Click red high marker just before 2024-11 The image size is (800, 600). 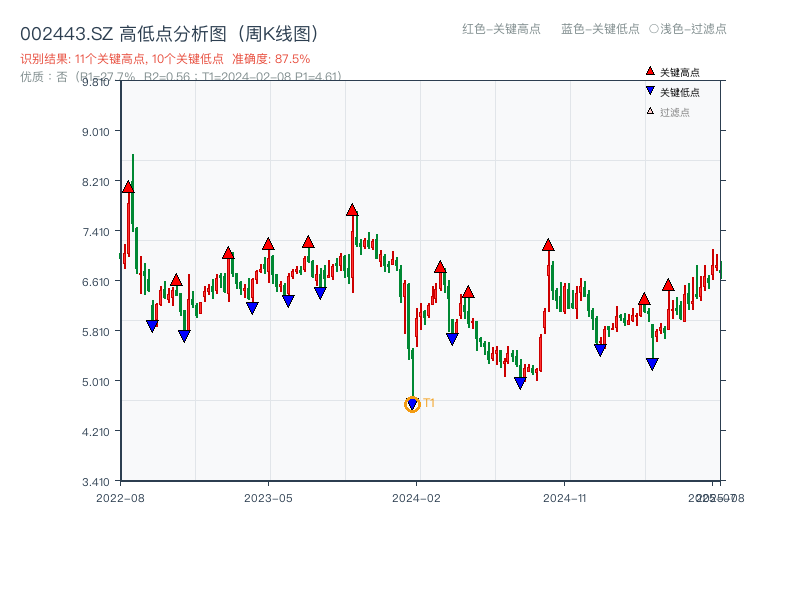(548, 245)
